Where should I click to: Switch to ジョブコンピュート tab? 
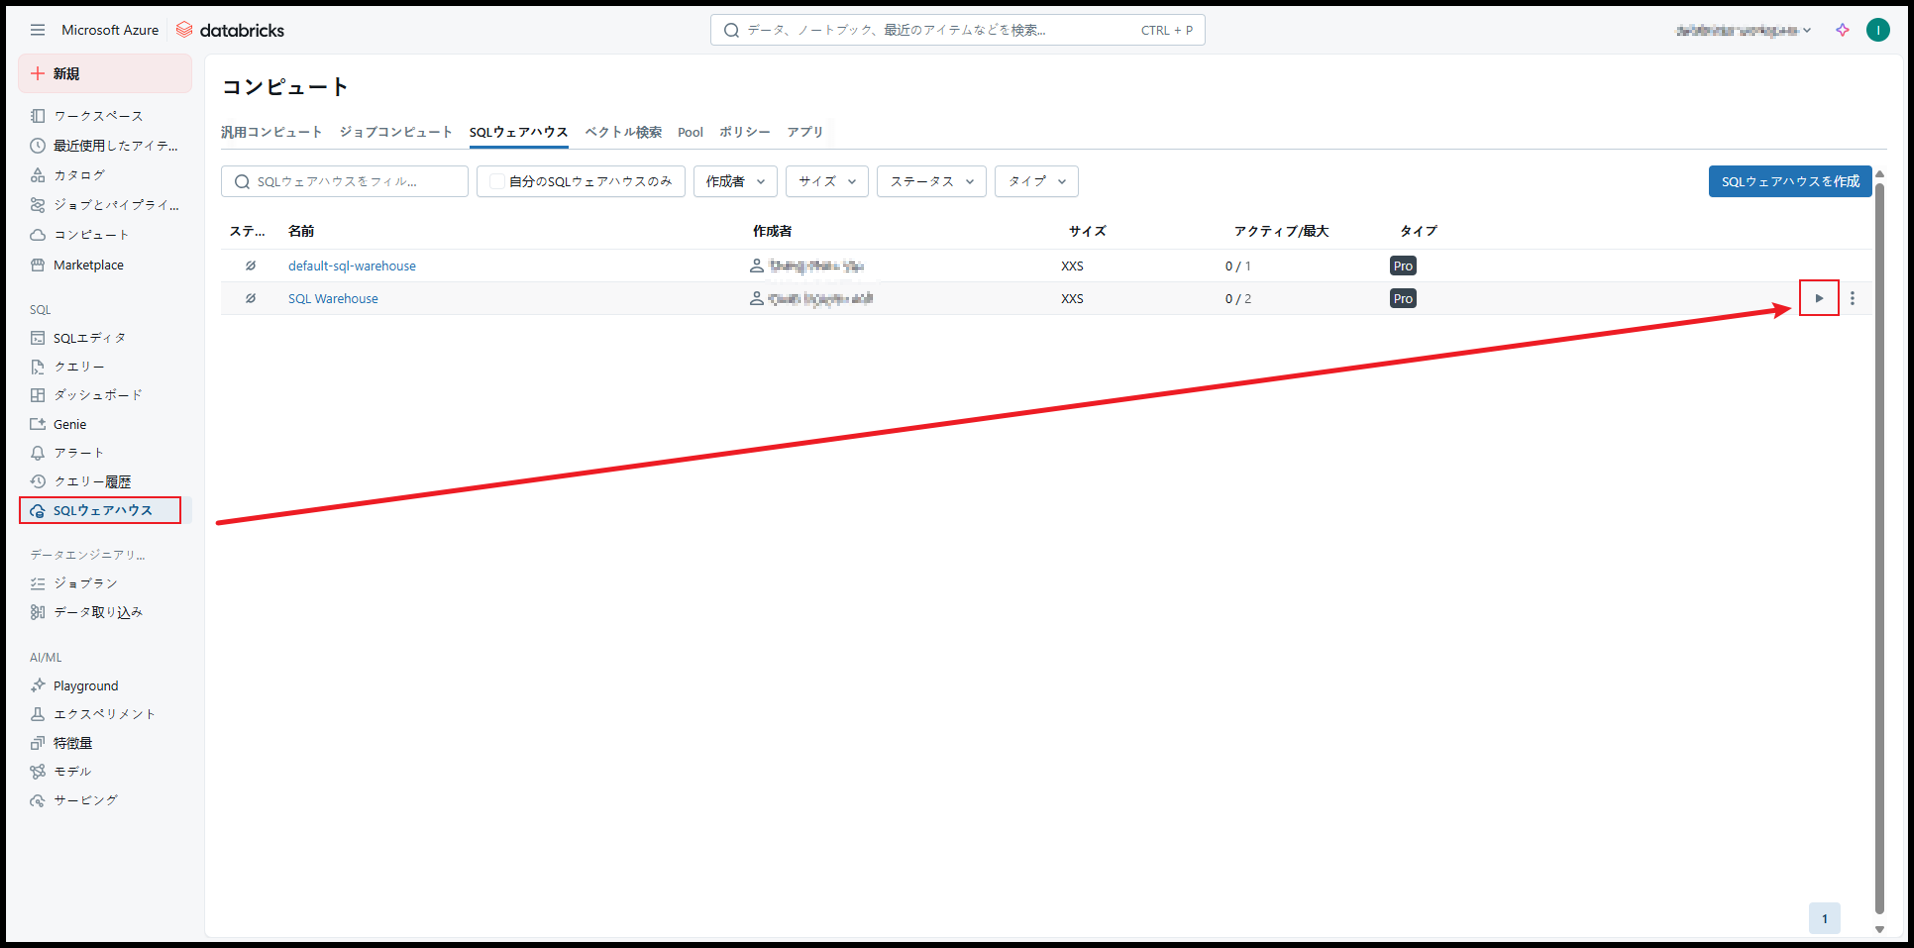coord(396,132)
